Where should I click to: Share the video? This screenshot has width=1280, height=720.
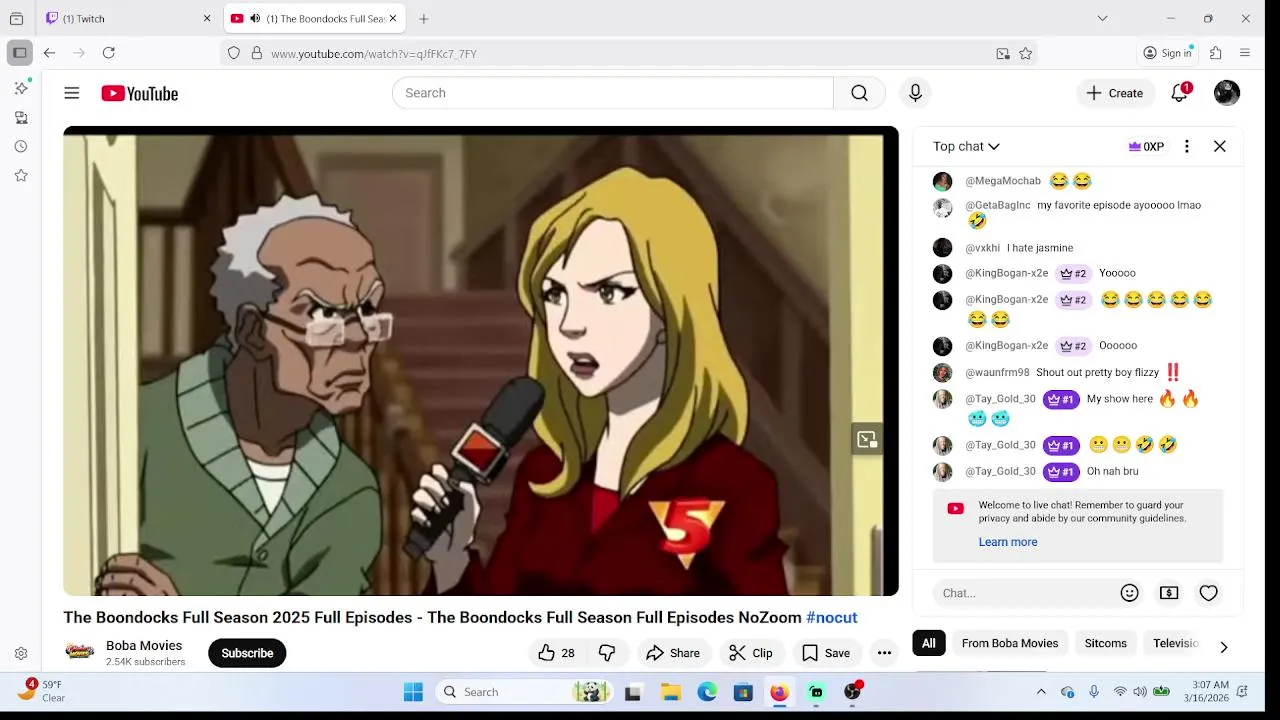click(x=673, y=653)
